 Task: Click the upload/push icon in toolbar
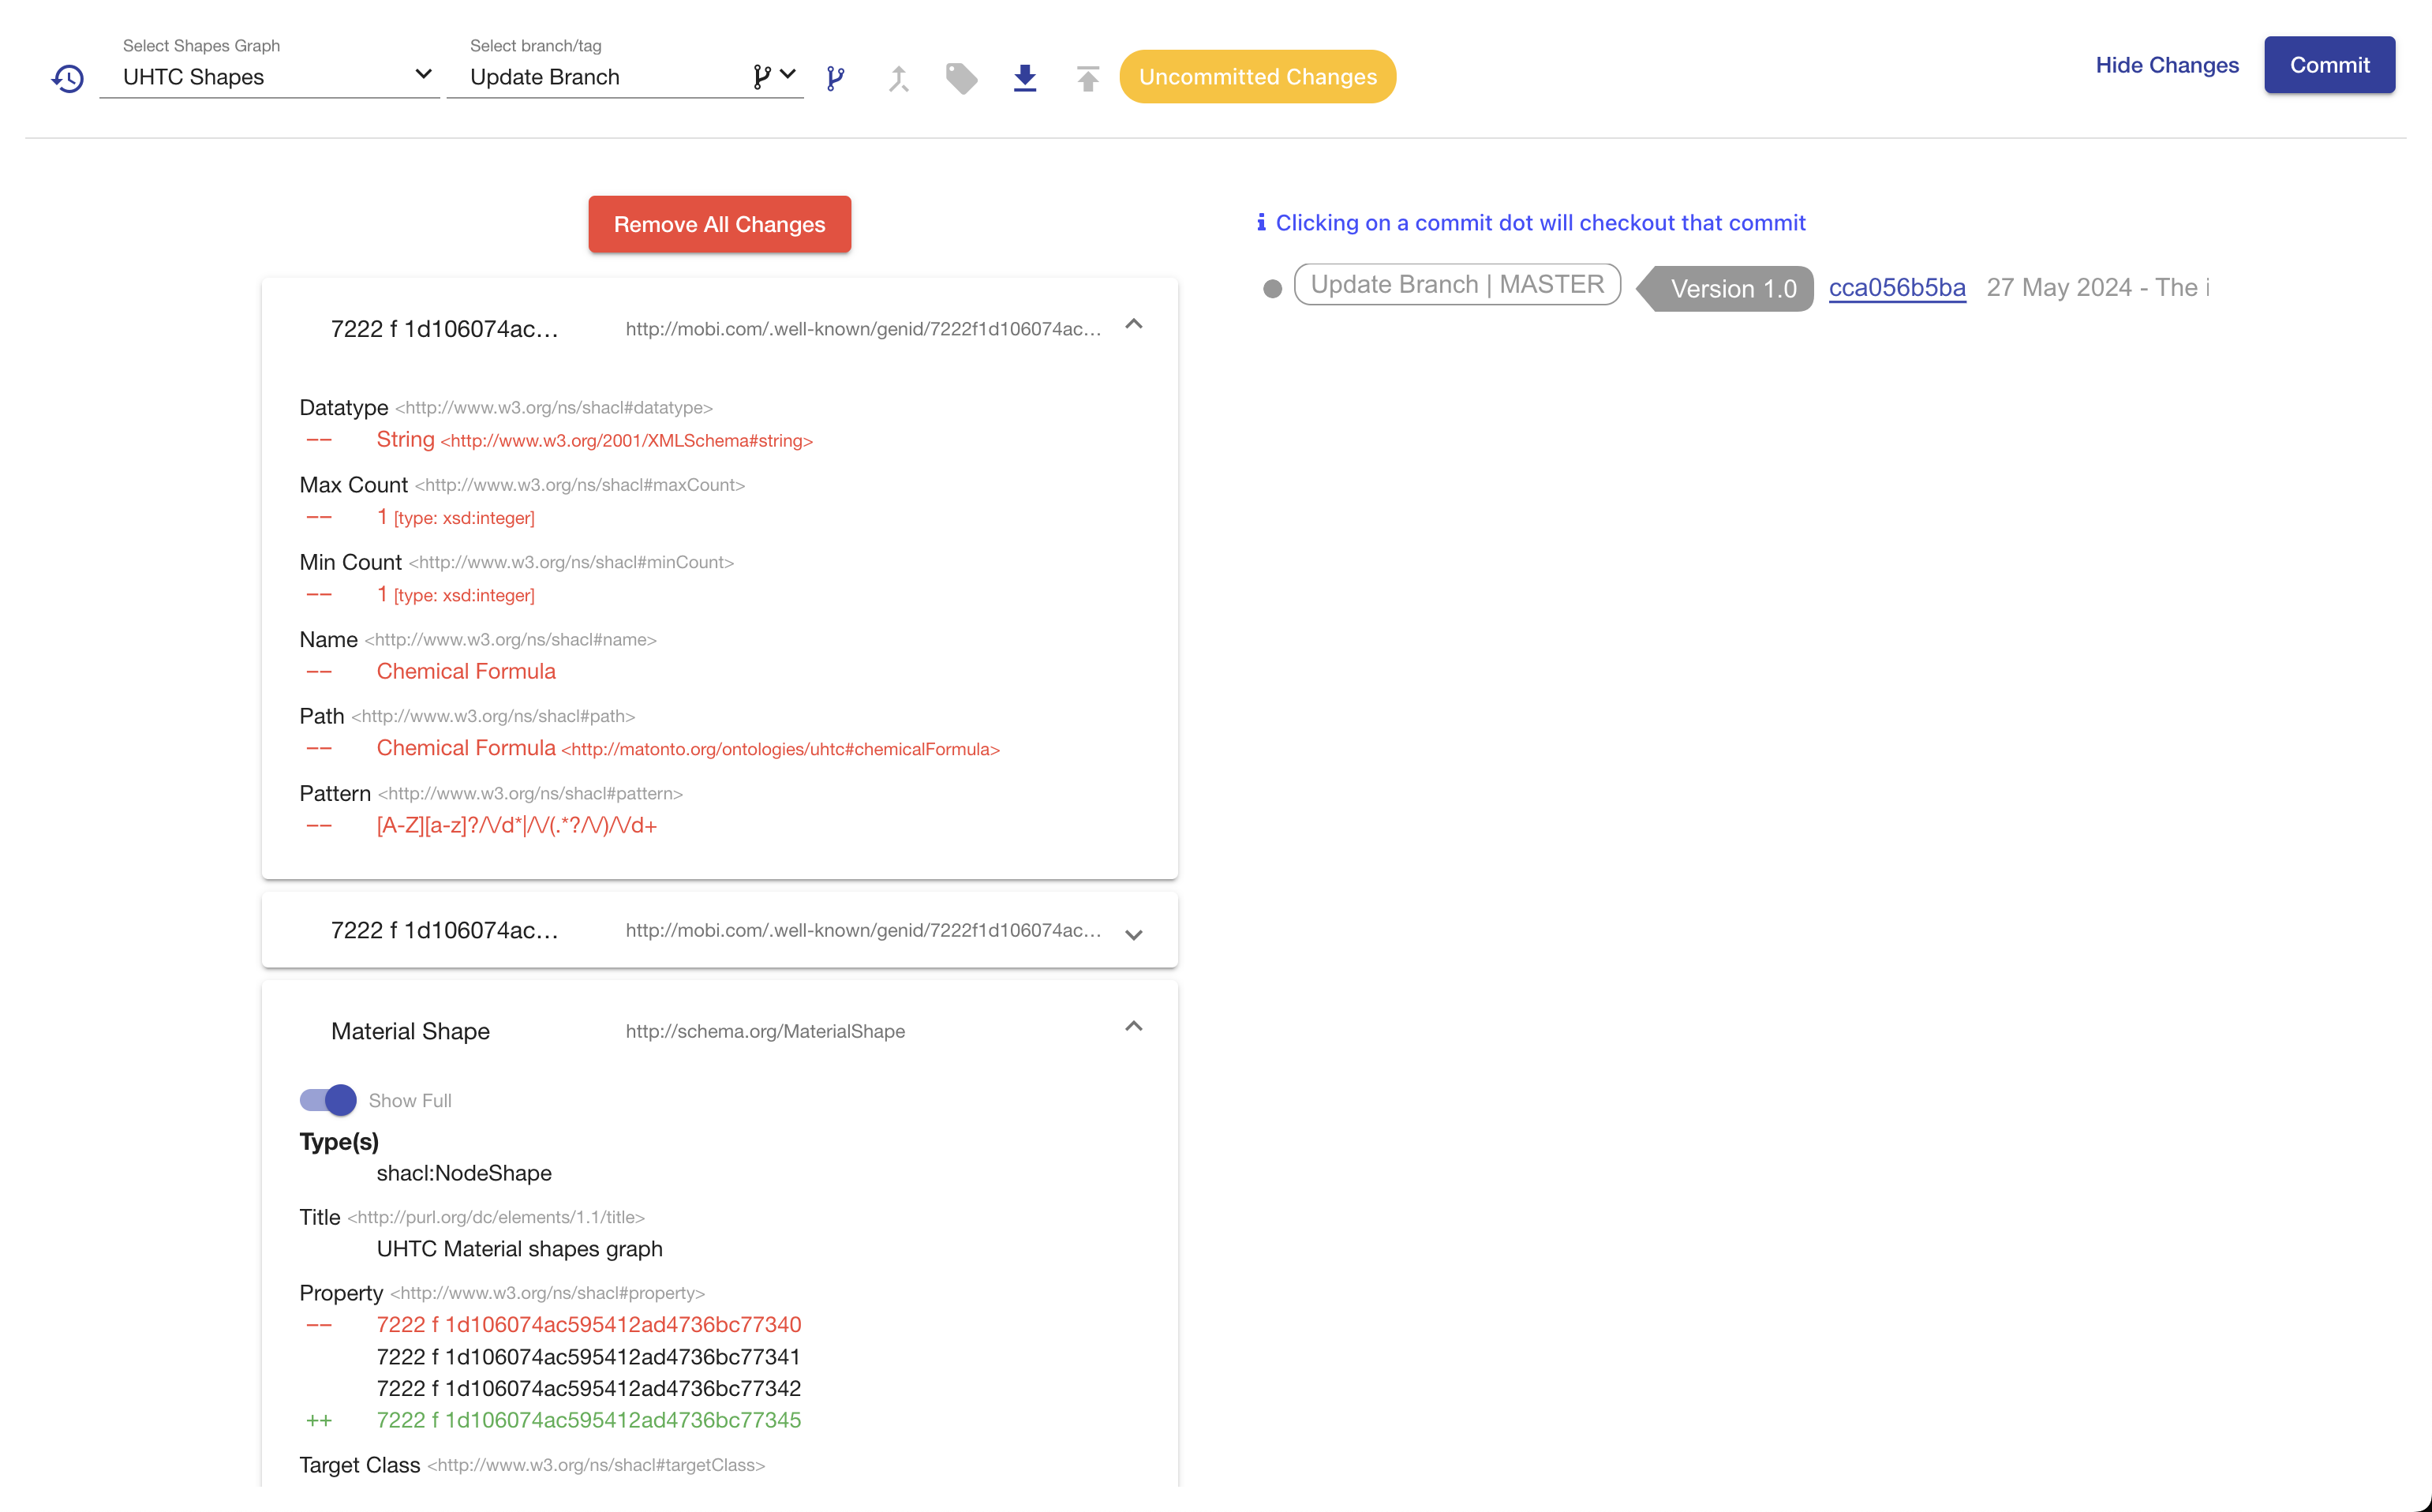(1087, 77)
